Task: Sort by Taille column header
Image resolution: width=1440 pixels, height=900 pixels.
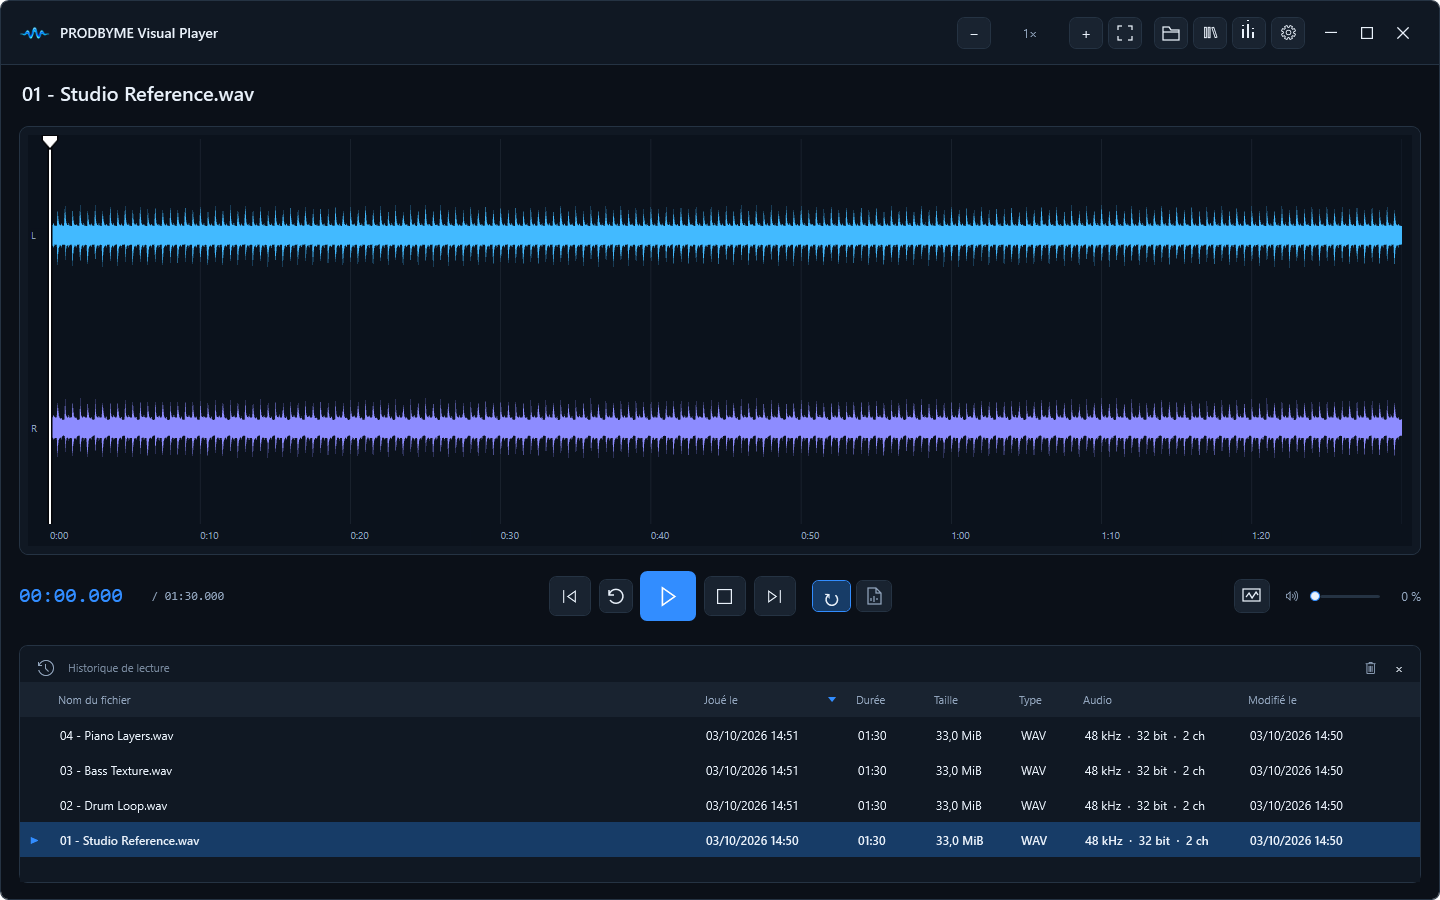Action: click(x=946, y=700)
